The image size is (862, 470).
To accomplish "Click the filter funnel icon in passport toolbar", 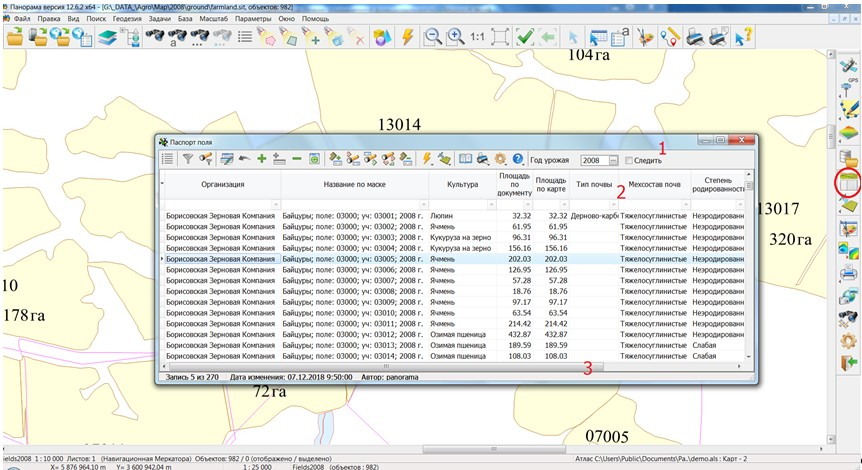I will (x=187, y=159).
